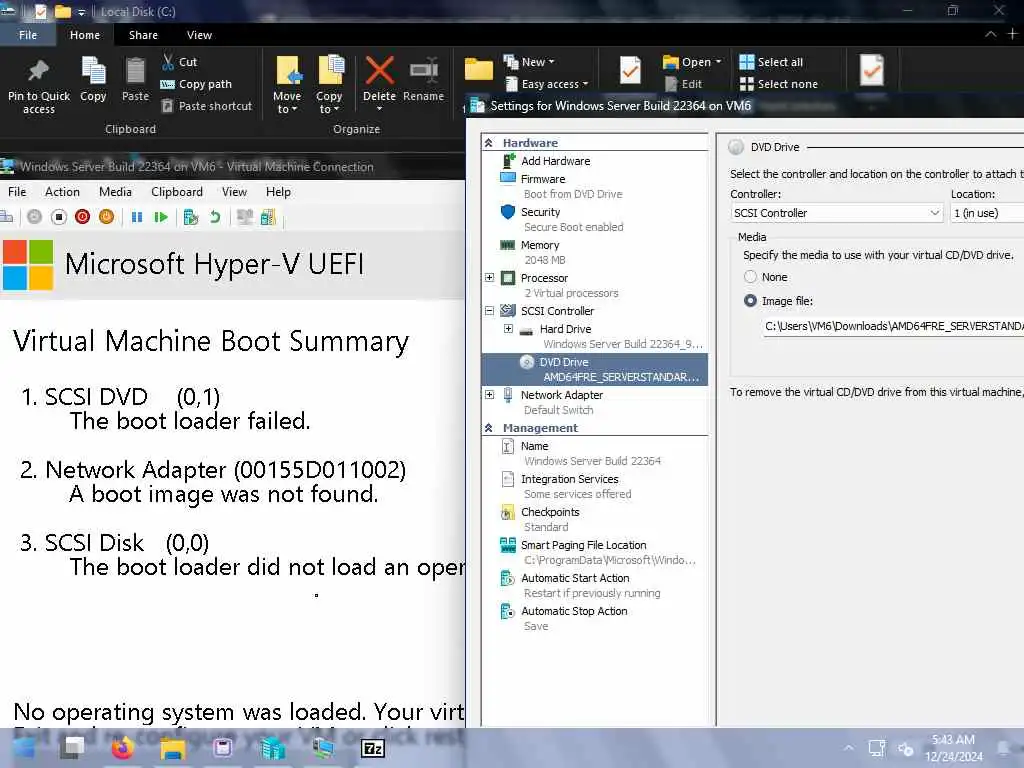Click the Rename icon in Explorer ribbon
This screenshot has height=768, width=1024.
[x=423, y=80]
